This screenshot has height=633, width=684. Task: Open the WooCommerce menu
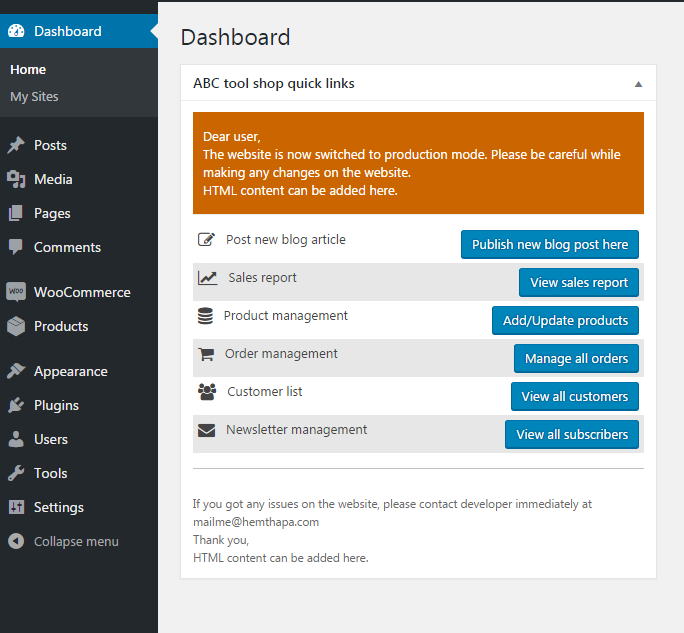79,292
